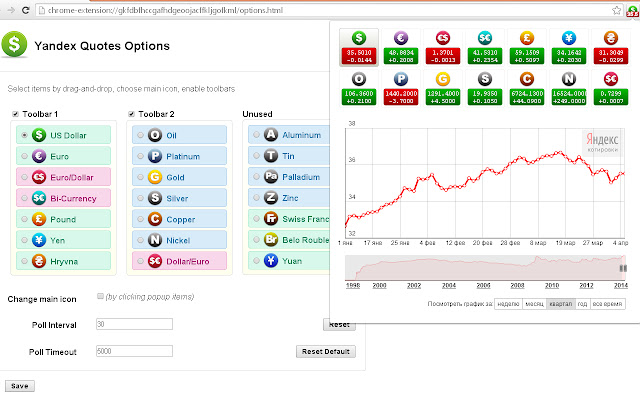Switch chart range to месяц (month)
This screenshot has height=400, width=640.
[x=534, y=304]
